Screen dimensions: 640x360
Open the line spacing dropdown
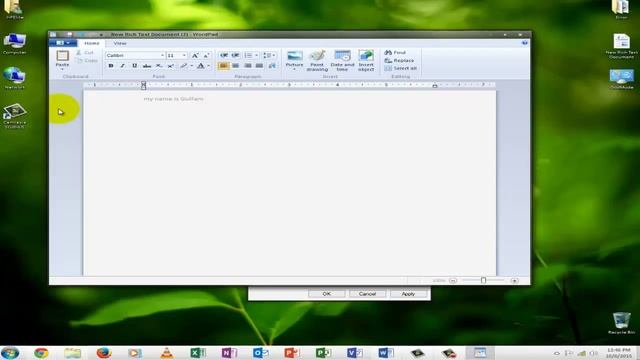click(269, 55)
